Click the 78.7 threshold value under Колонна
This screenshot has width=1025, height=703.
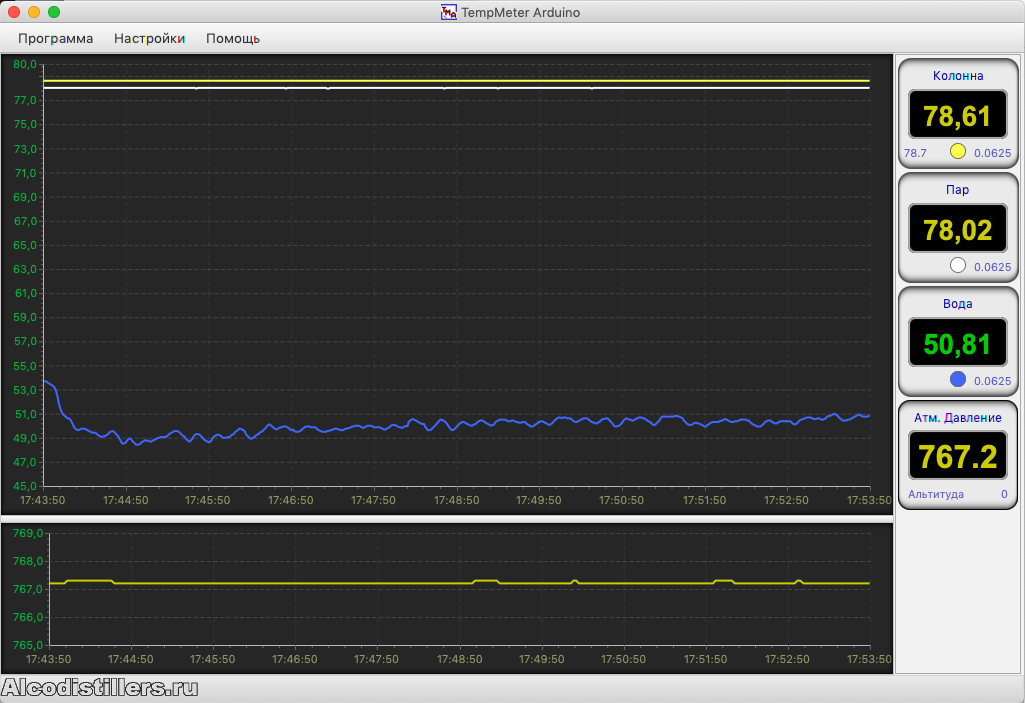915,153
